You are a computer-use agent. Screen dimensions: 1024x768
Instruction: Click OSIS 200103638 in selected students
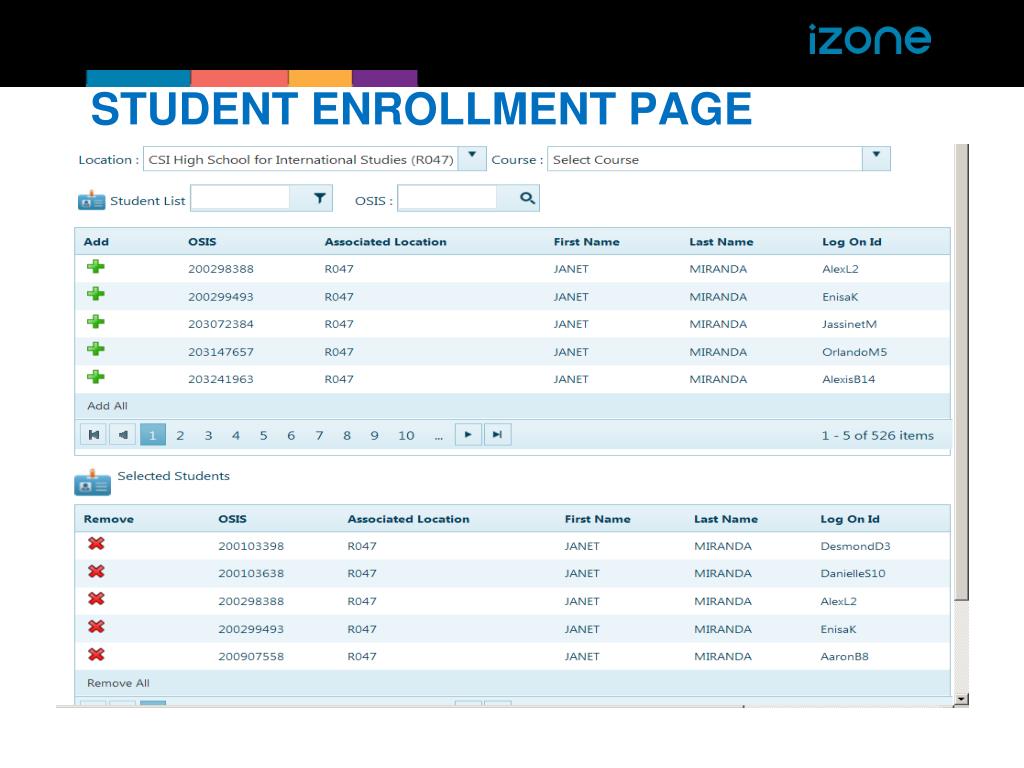click(x=251, y=573)
